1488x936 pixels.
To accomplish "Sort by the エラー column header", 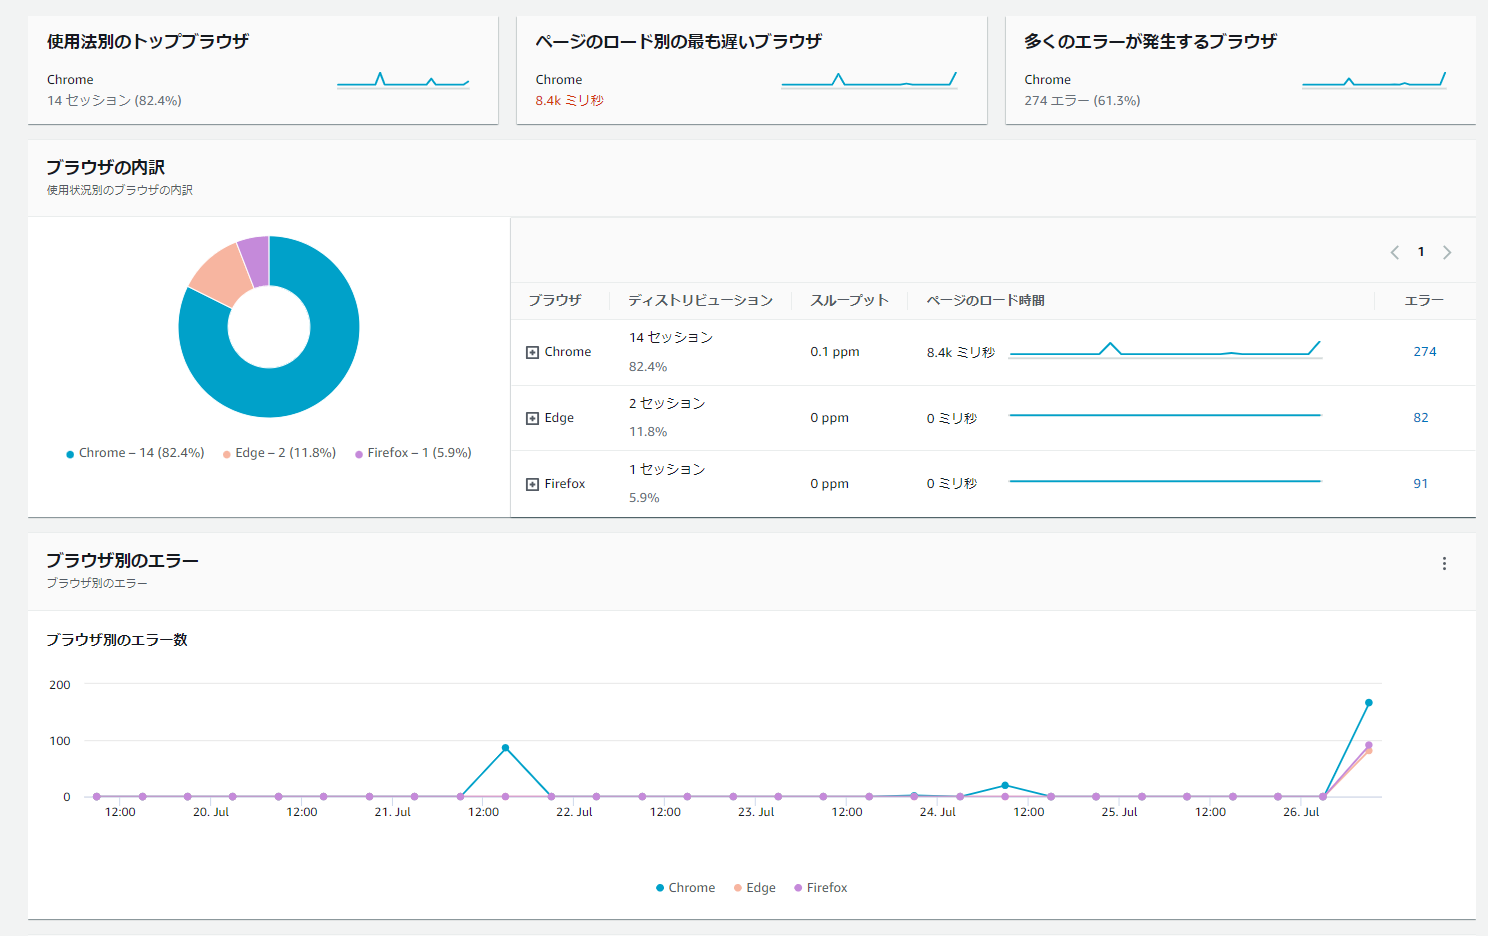I will click(1424, 300).
